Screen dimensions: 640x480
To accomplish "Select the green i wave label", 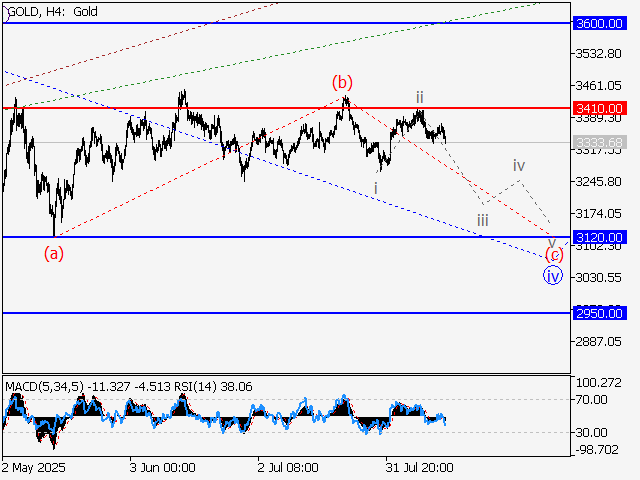I will (376, 187).
